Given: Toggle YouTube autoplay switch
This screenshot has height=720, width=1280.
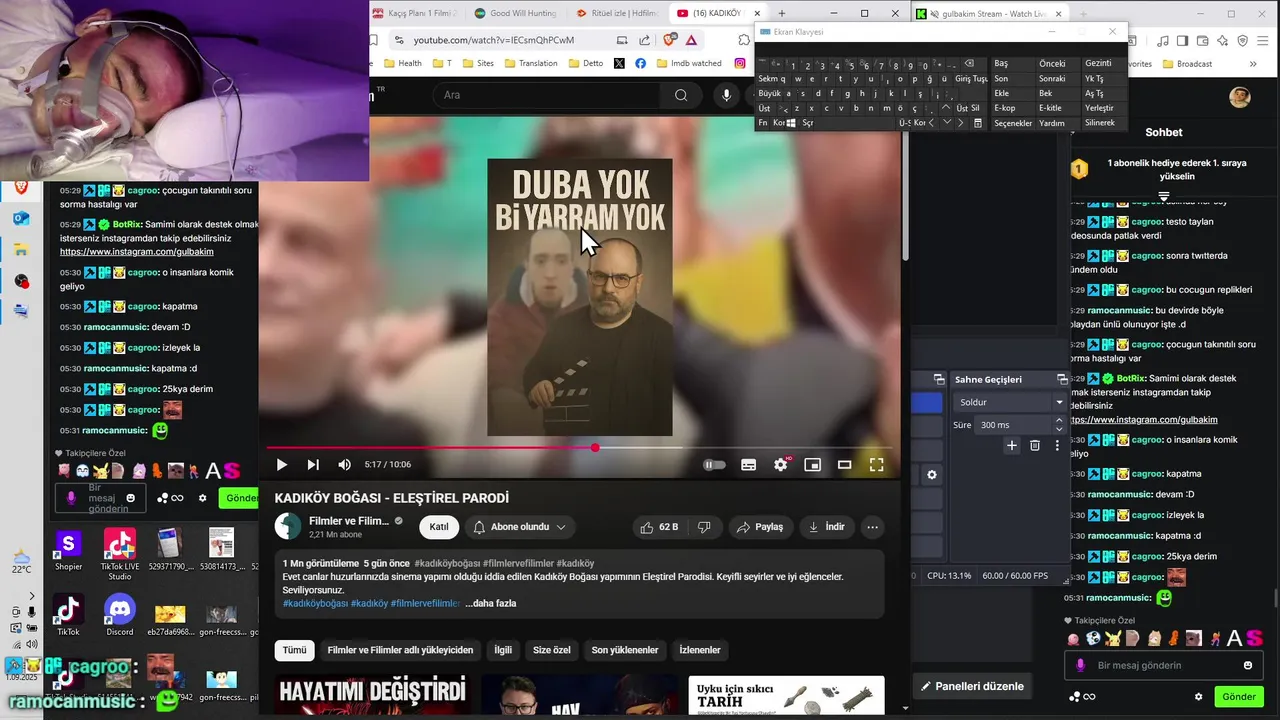Looking at the screenshot, I should (x=714, y=464).
